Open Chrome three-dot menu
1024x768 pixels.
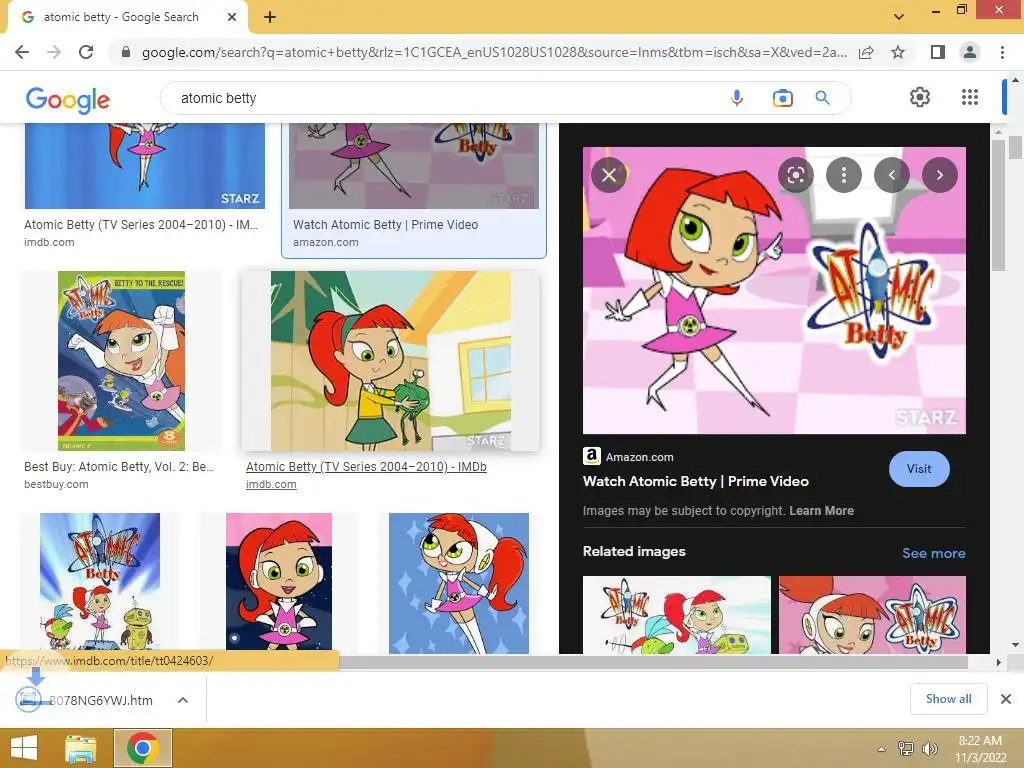click(x=1002, y=52)
